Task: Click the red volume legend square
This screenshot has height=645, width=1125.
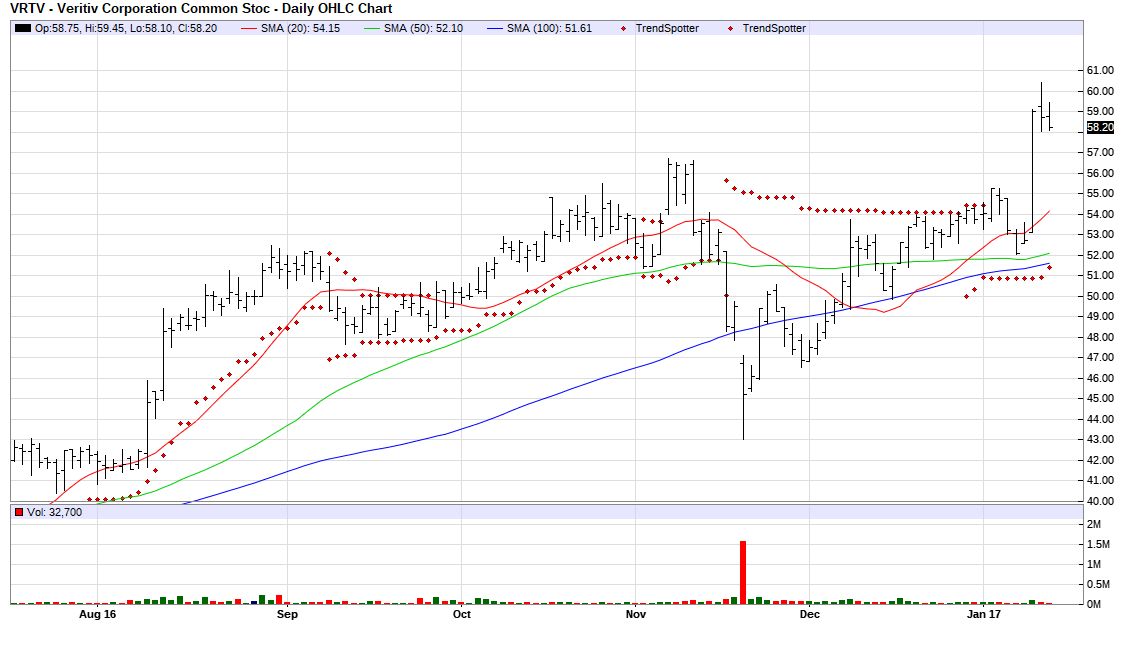Action: click(x=19, y=512)
